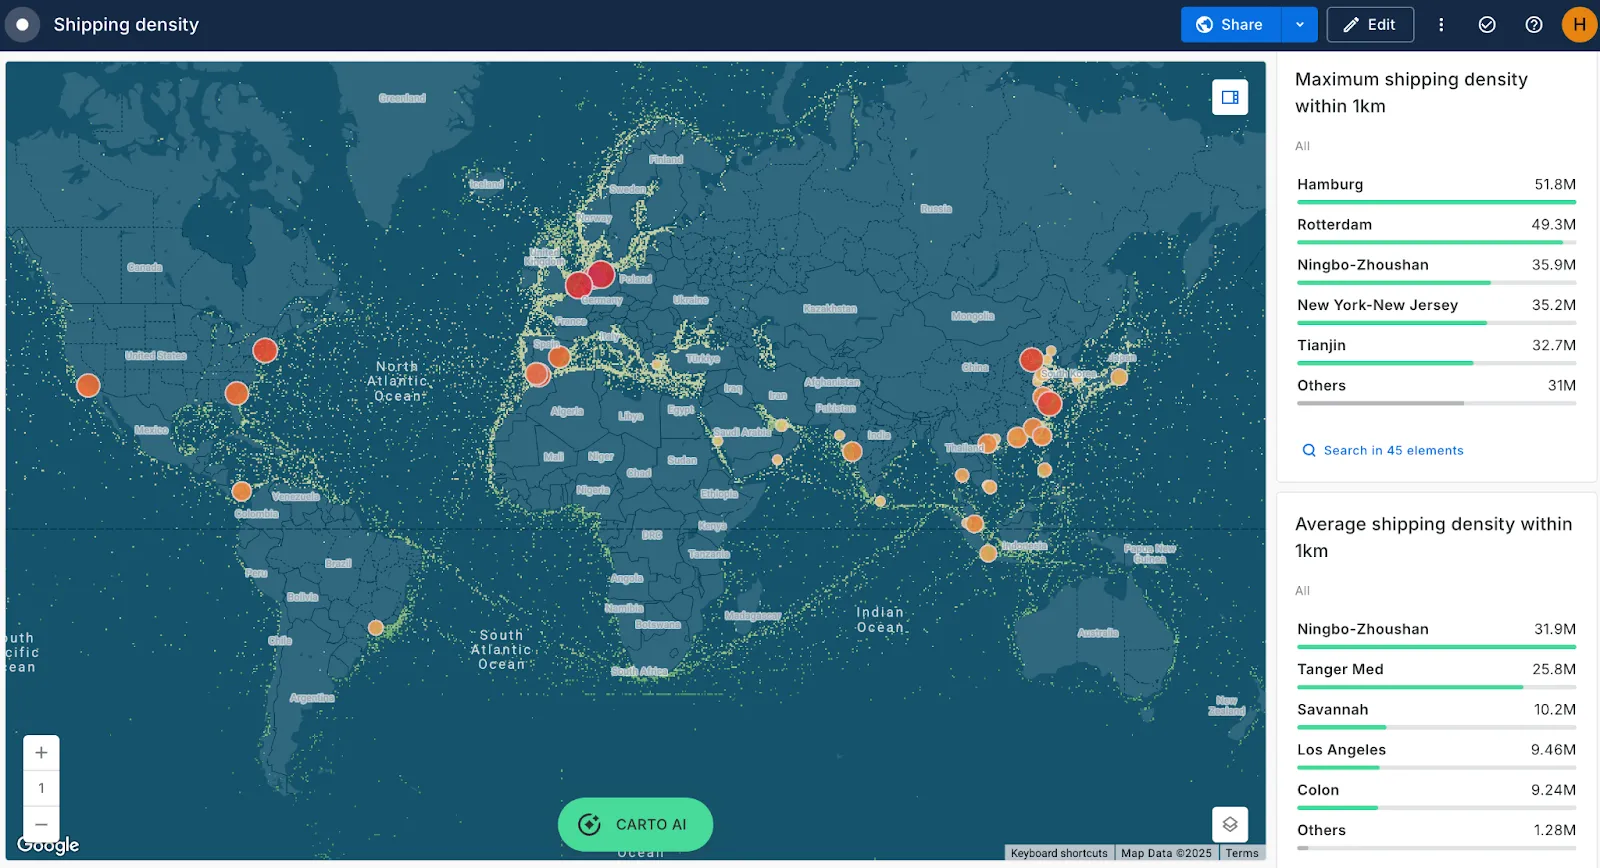Open the help question mark icon

1533,25
